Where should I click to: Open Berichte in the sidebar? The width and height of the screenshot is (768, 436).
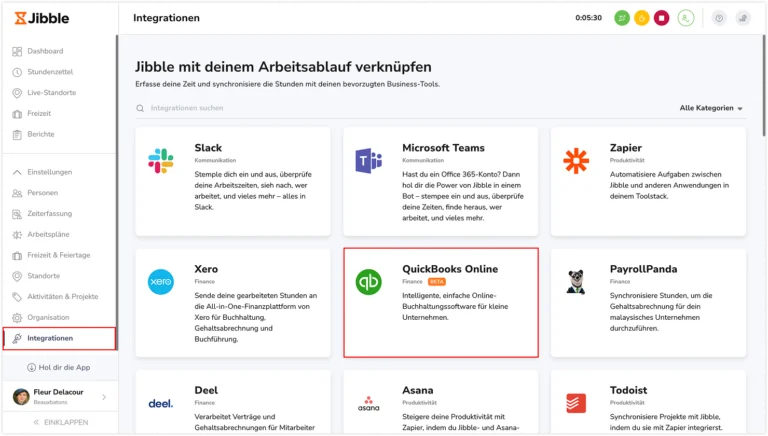(x=41, y=134)
